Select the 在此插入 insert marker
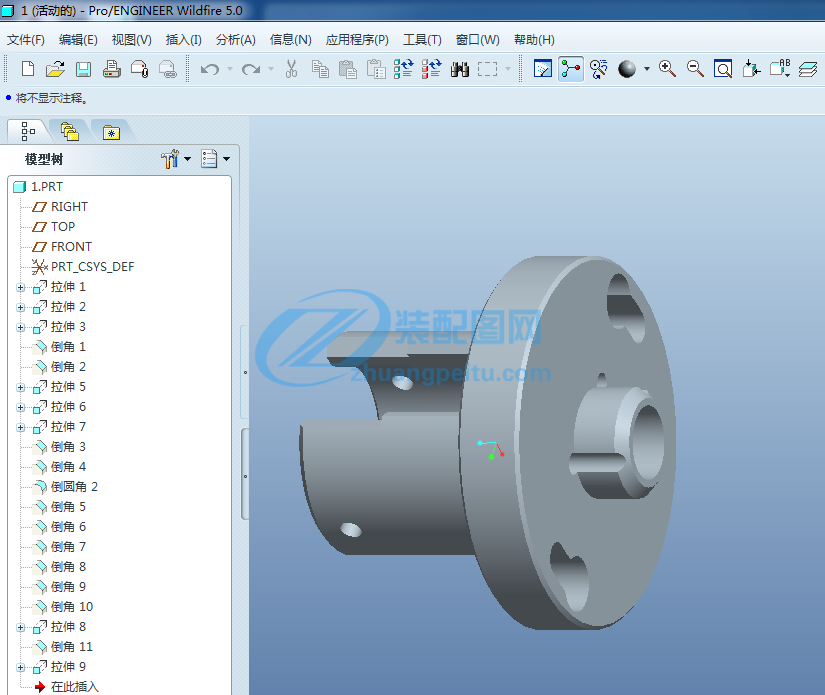 [66, 687]
